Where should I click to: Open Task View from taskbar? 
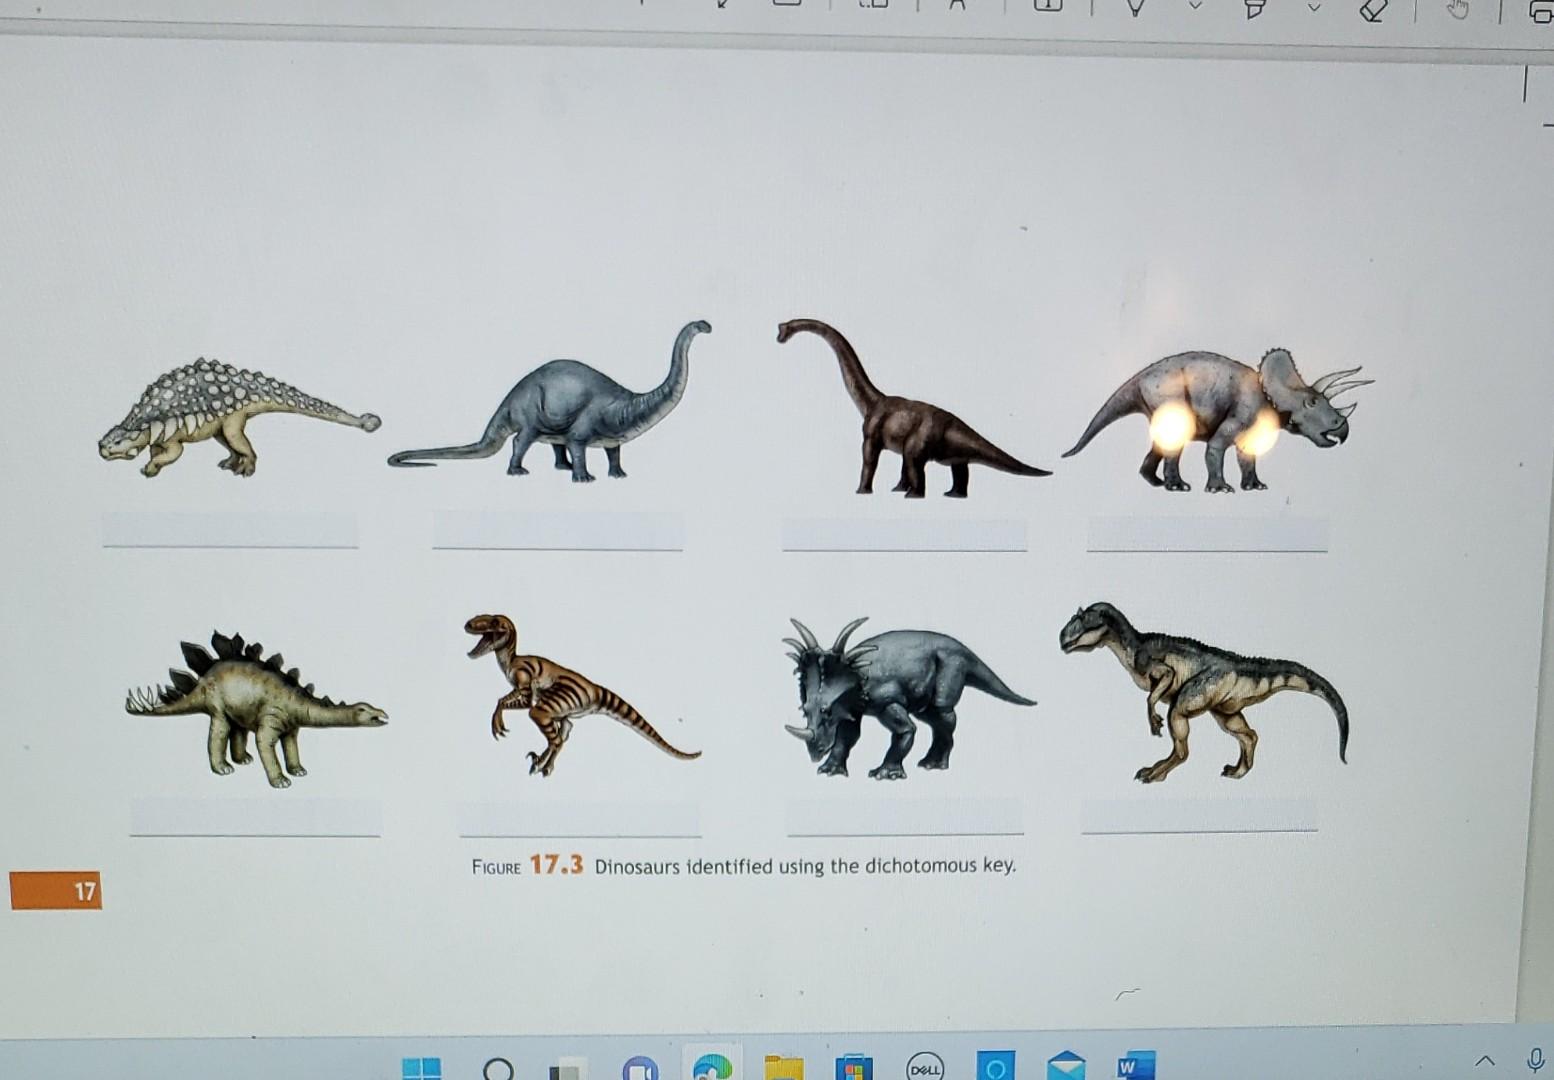(567, 1070)
